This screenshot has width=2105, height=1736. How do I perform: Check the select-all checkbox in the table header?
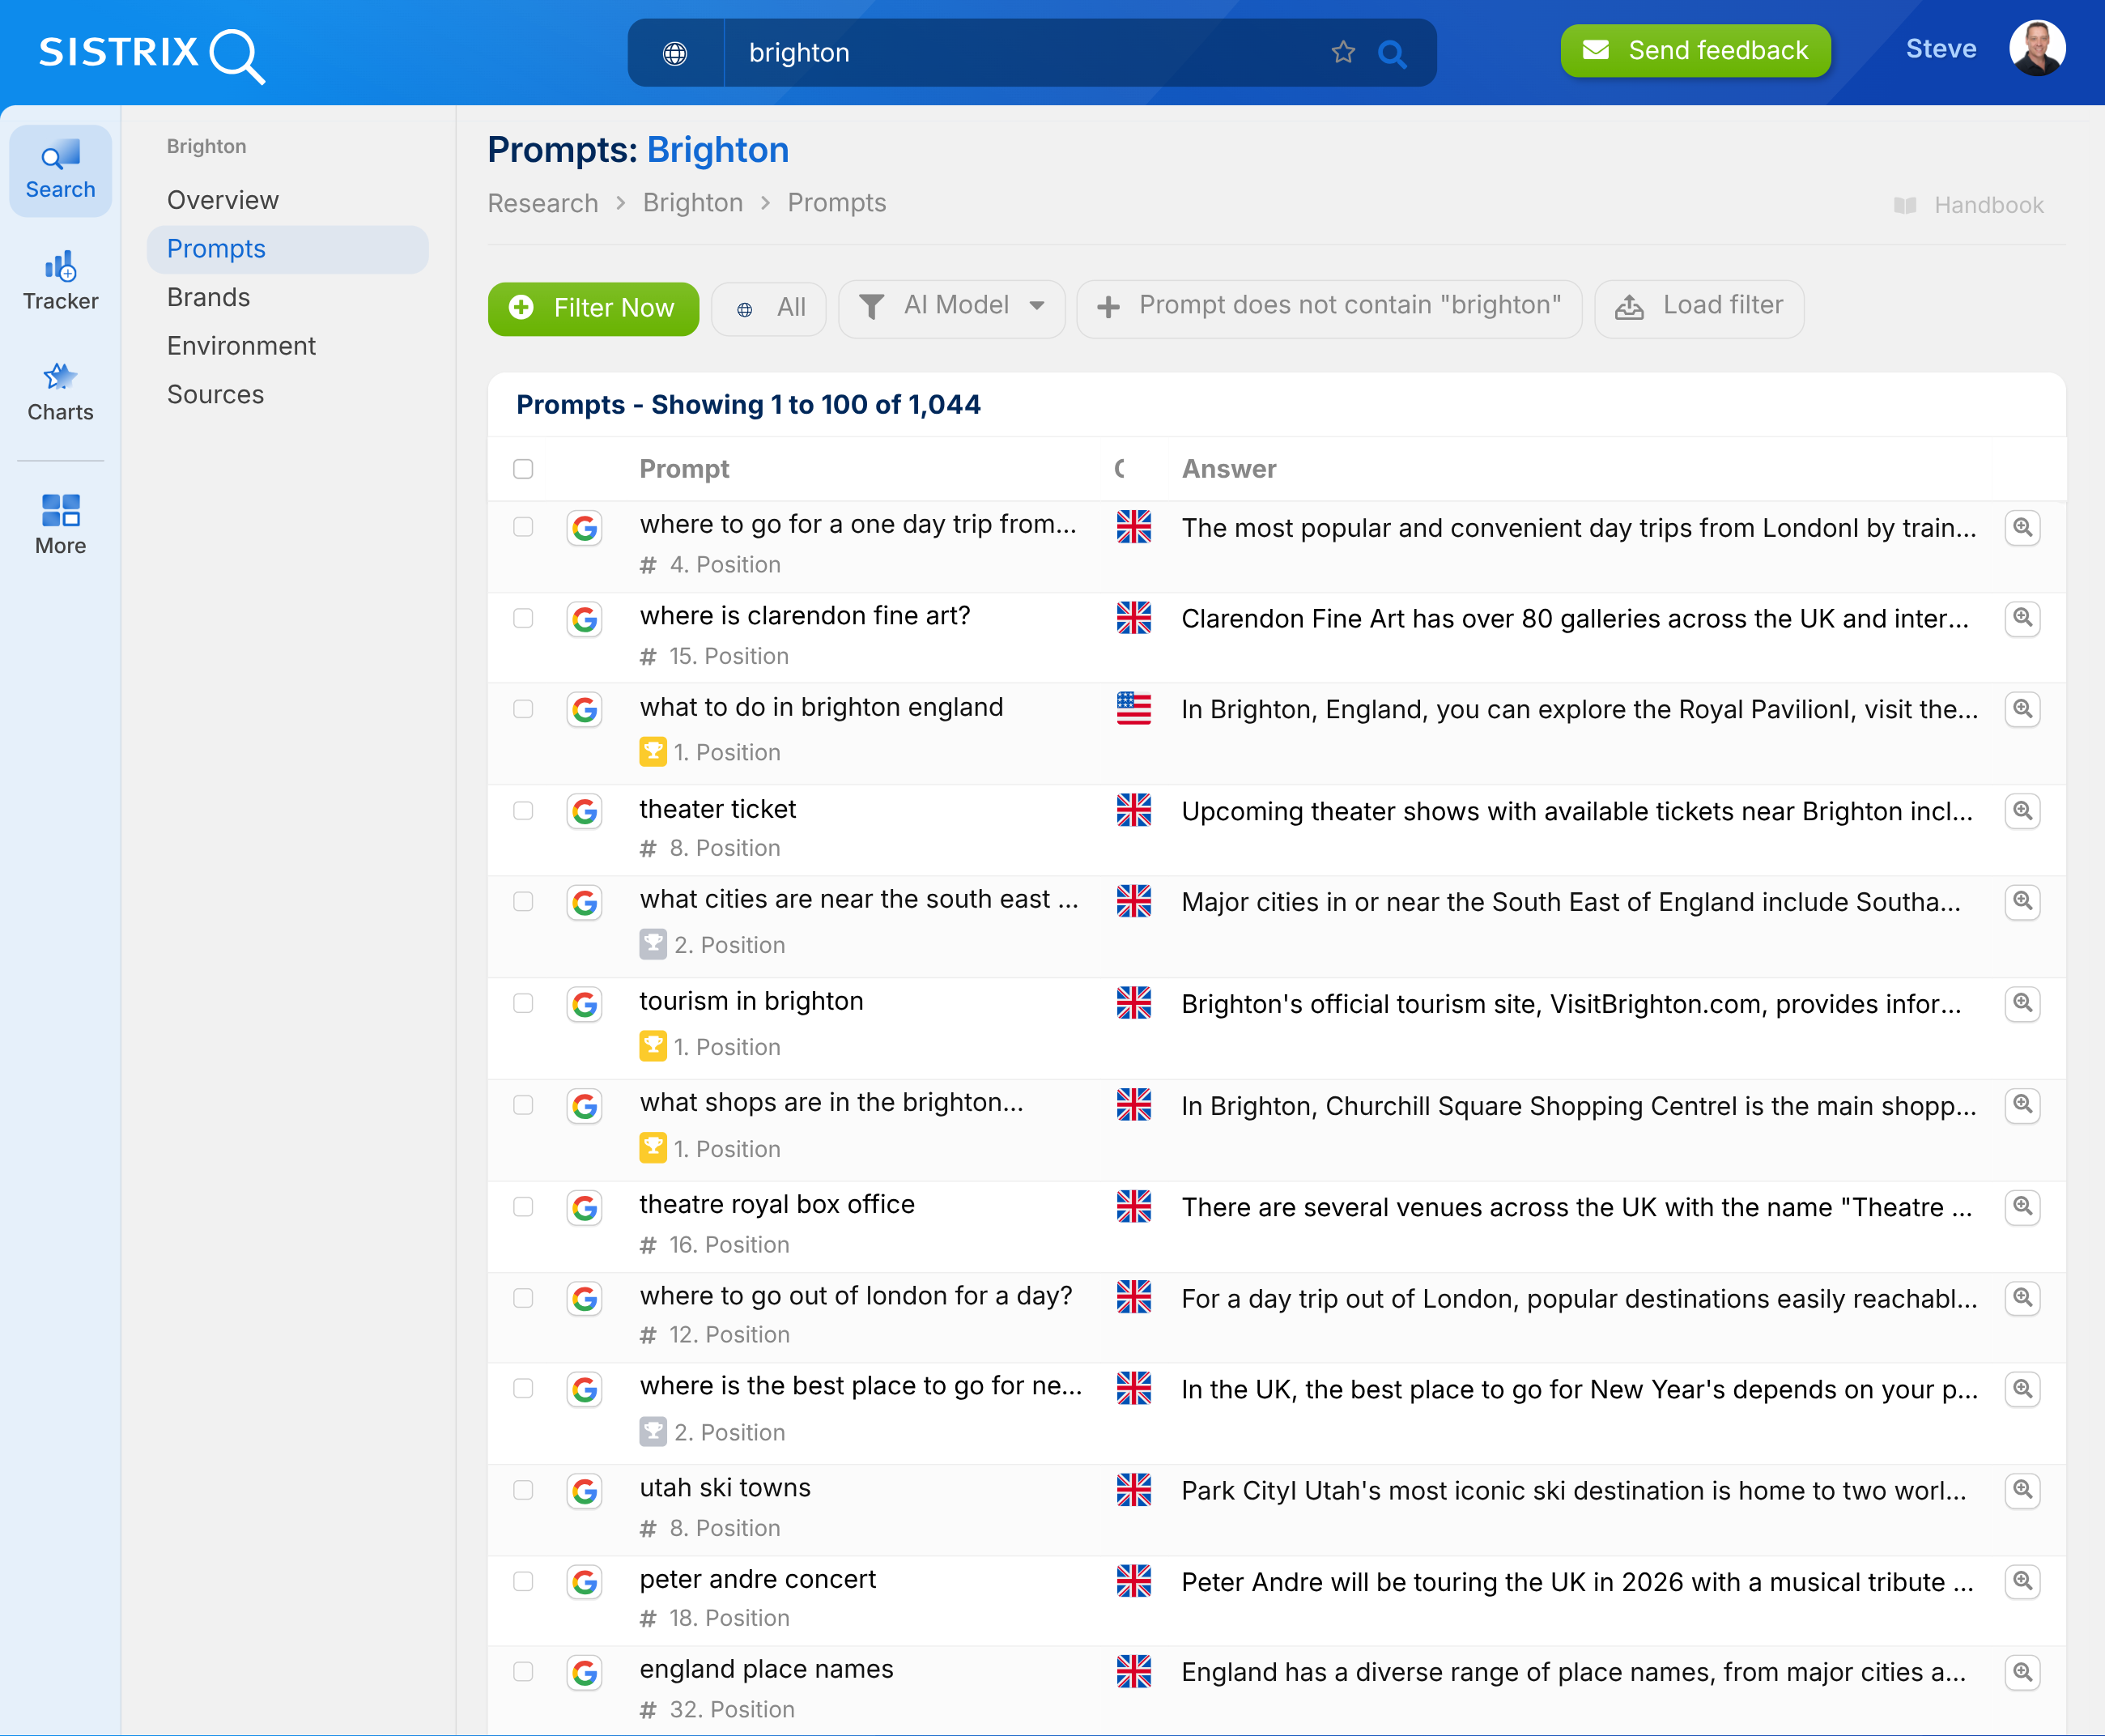pos(523,468)
